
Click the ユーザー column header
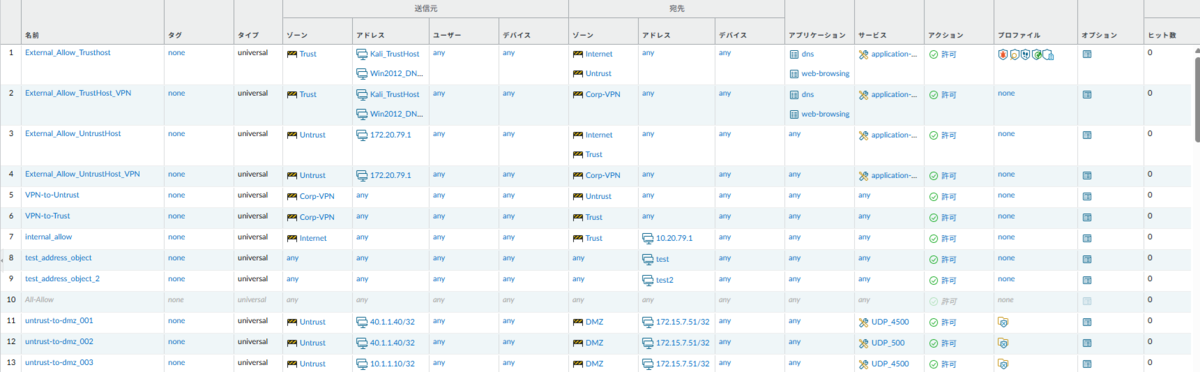tap(446, 34)
